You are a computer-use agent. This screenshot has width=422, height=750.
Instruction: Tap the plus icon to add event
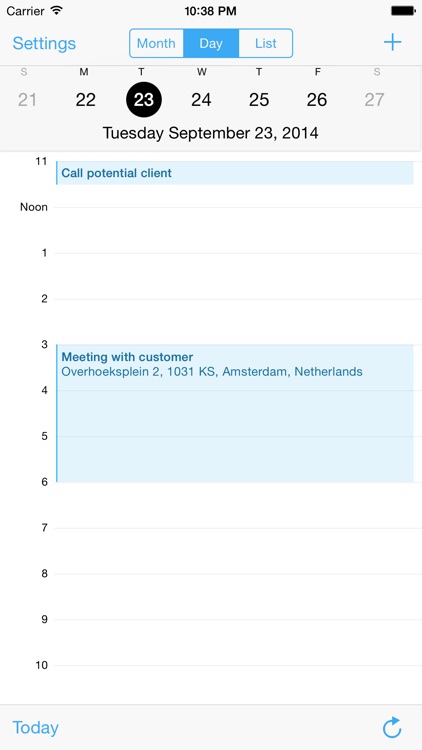(392, 43)
